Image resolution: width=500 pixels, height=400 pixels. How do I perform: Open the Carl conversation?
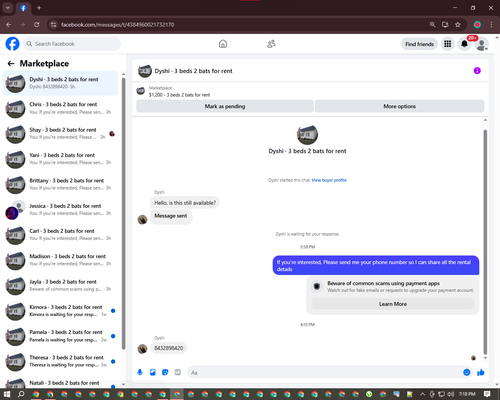pos(60,235)
